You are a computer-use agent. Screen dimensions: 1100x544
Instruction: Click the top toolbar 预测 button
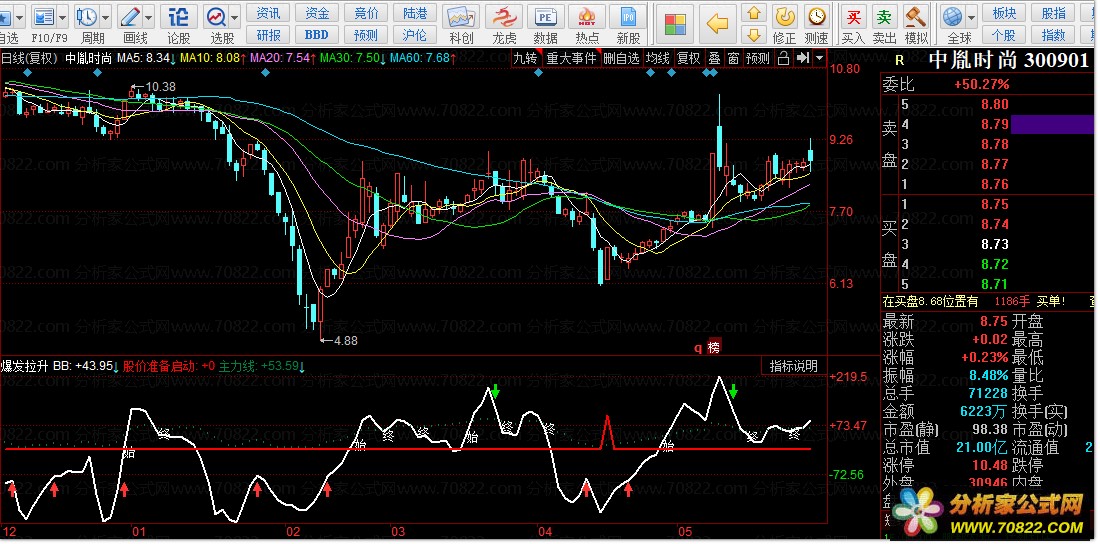(366, 34)
